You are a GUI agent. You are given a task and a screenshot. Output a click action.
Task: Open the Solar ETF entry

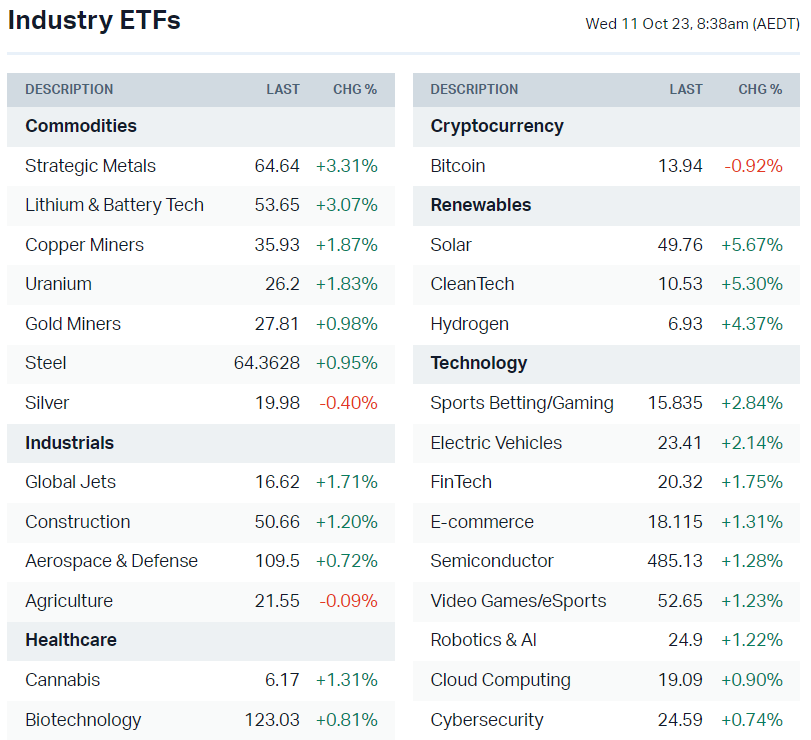451,245
